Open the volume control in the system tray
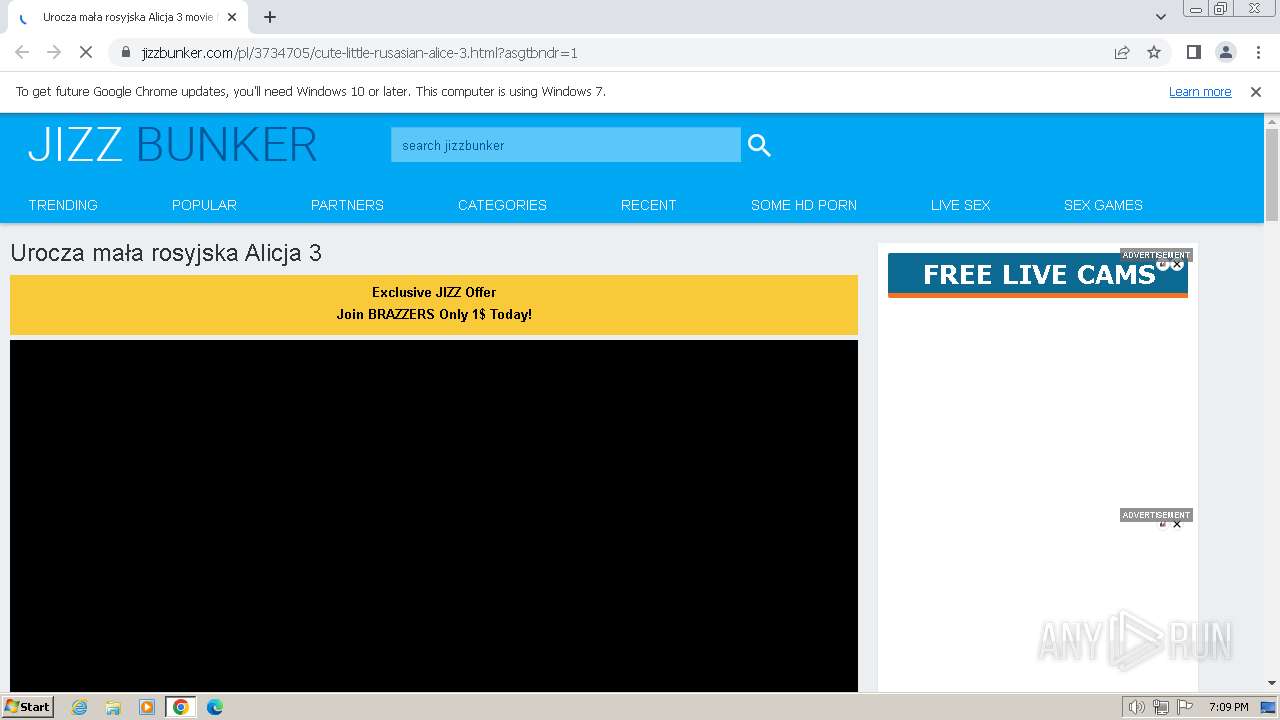The image size is (1280, 720). click(1136, 707)
